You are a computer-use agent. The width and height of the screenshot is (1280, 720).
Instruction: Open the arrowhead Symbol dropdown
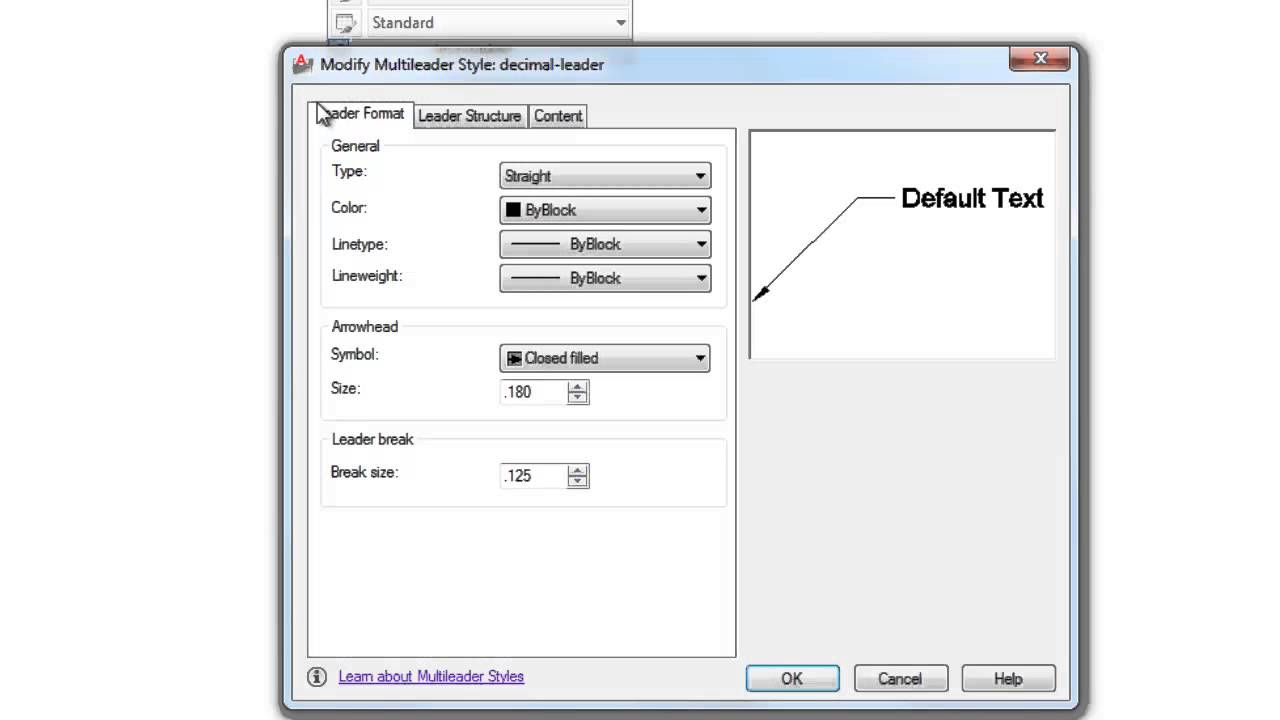(605, 358)
